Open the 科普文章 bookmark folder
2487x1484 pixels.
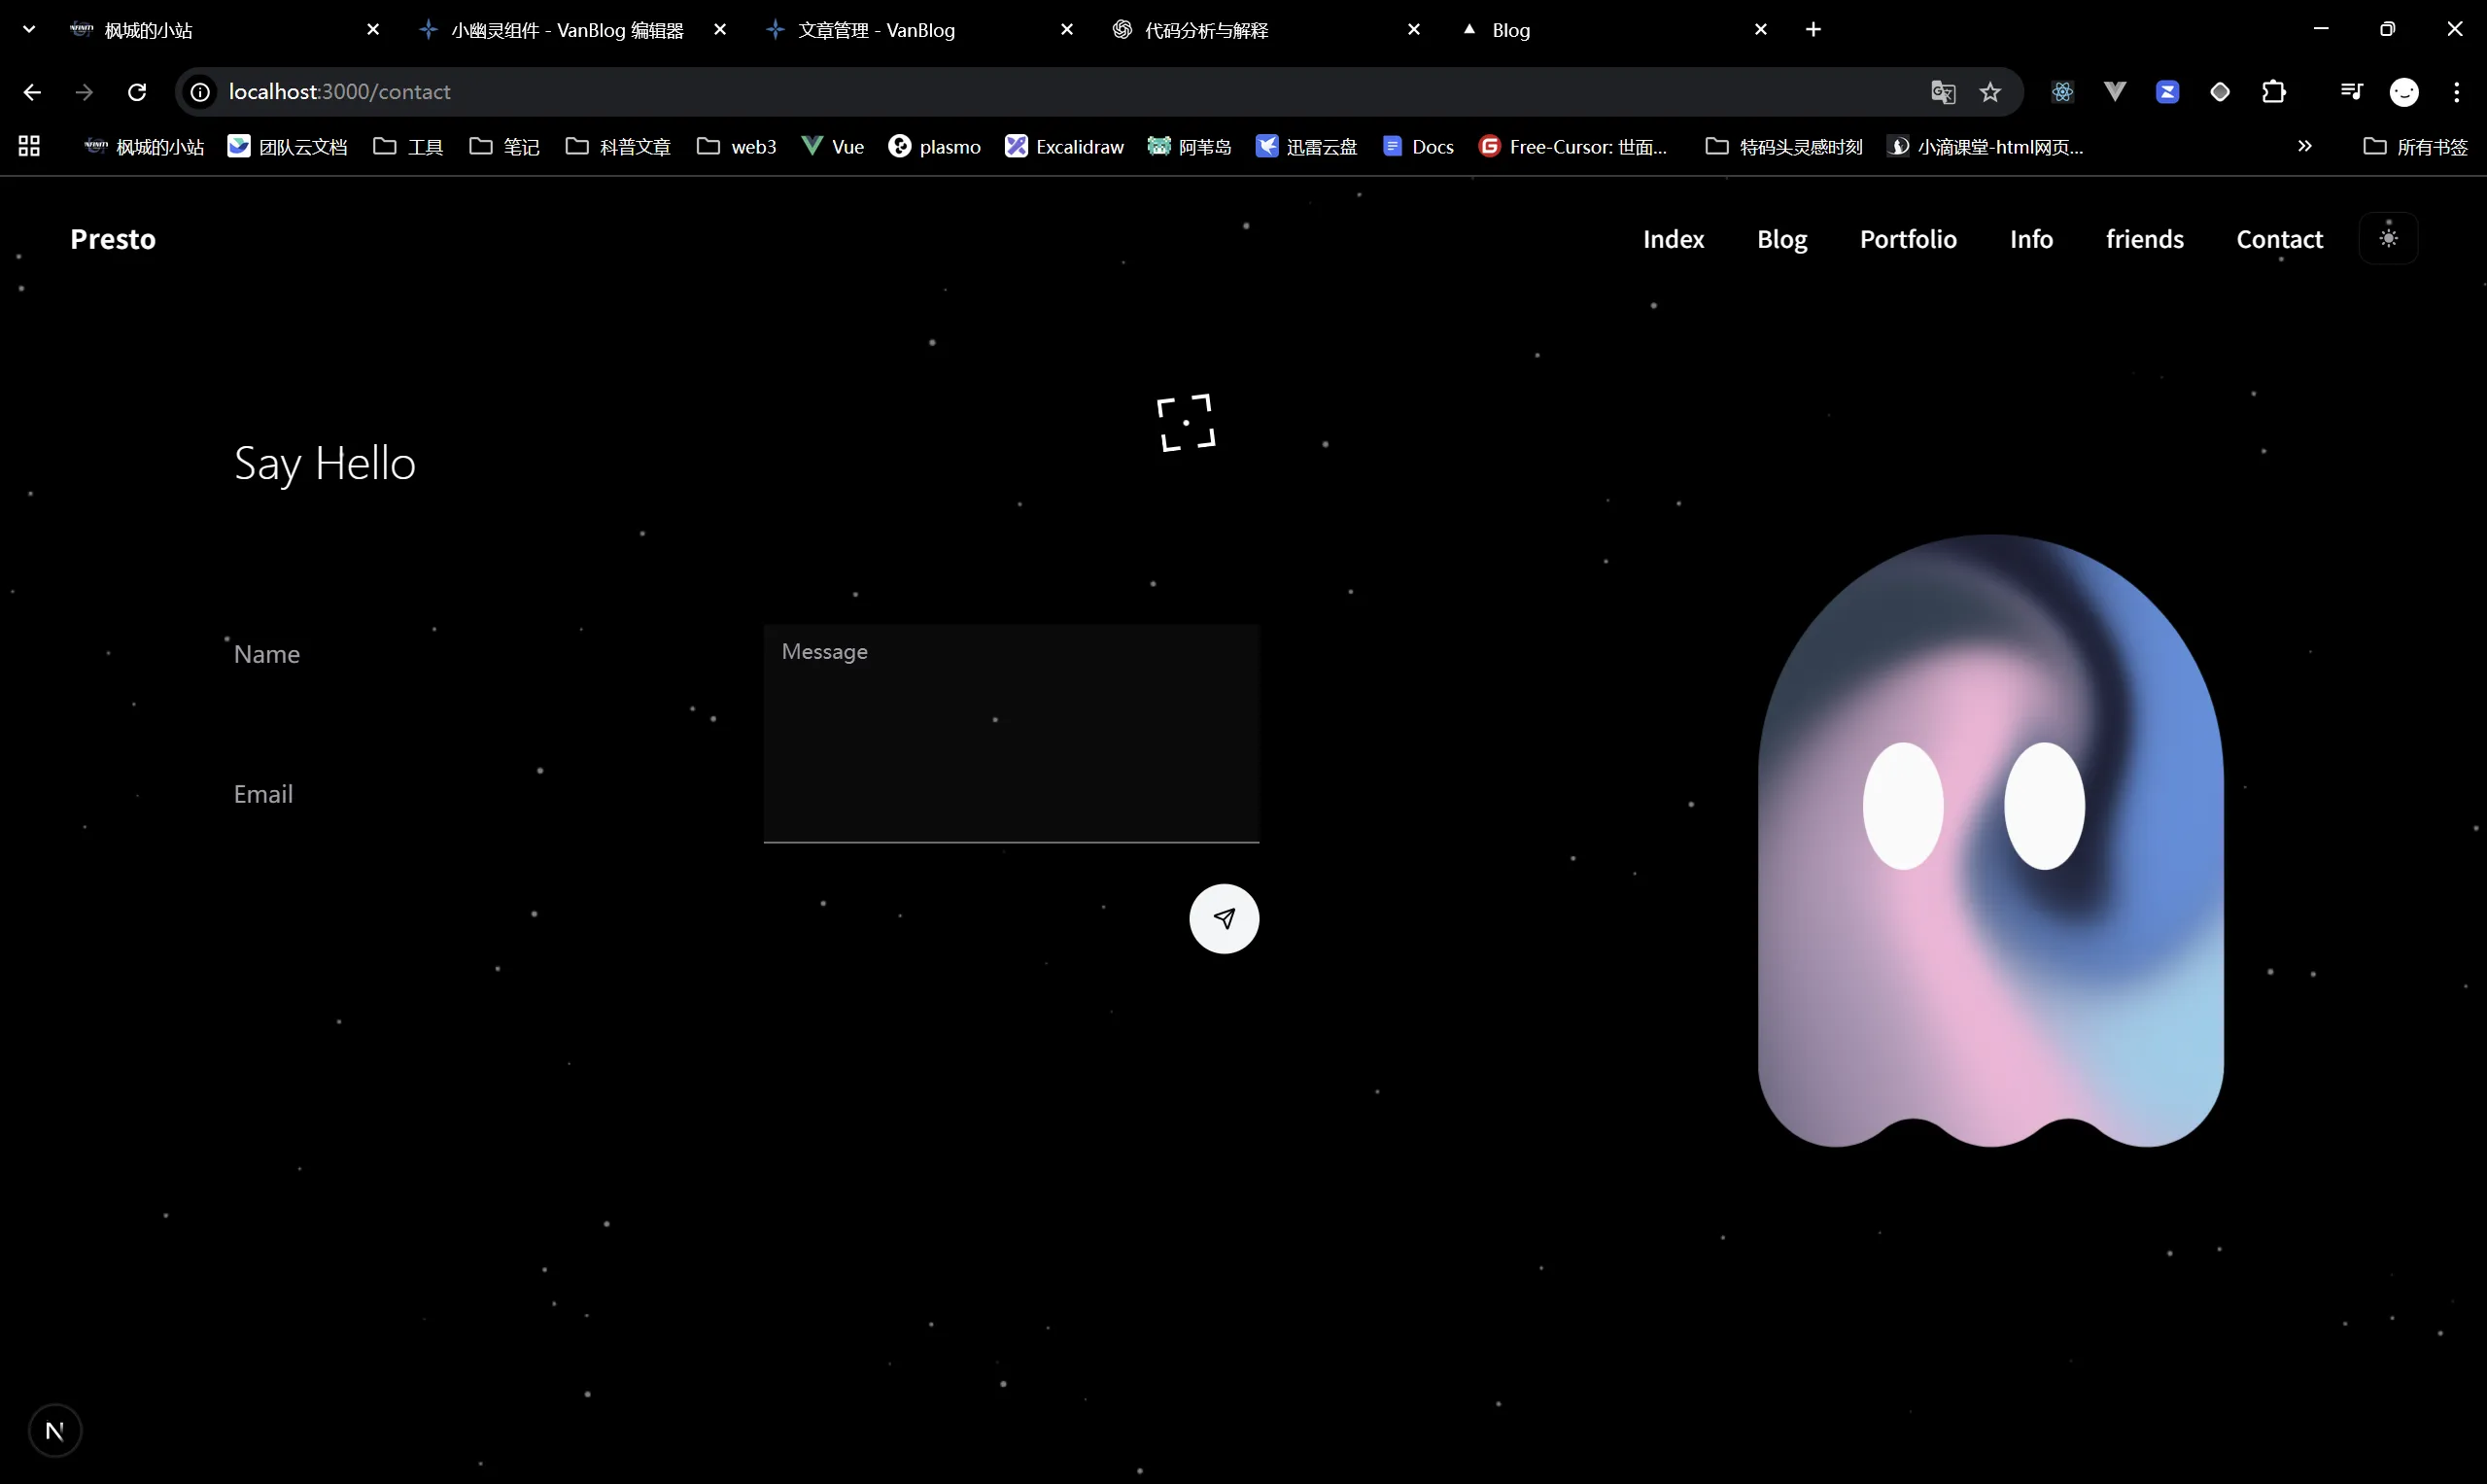619,147
